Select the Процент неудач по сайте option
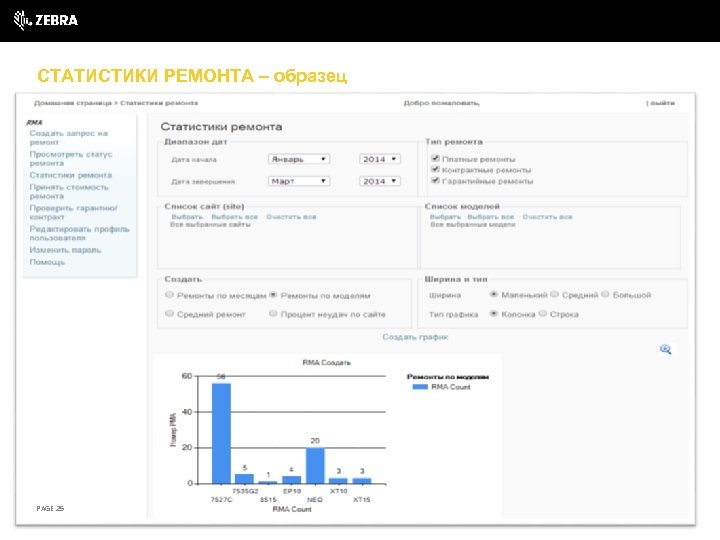Screen dimensions: 720x540 273,314
